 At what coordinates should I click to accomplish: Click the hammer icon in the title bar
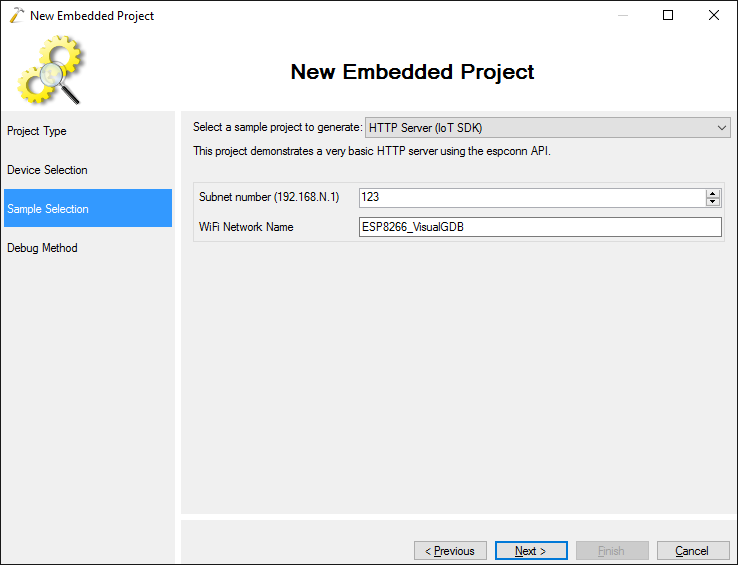pyautogui.click(x=16, y=16)
